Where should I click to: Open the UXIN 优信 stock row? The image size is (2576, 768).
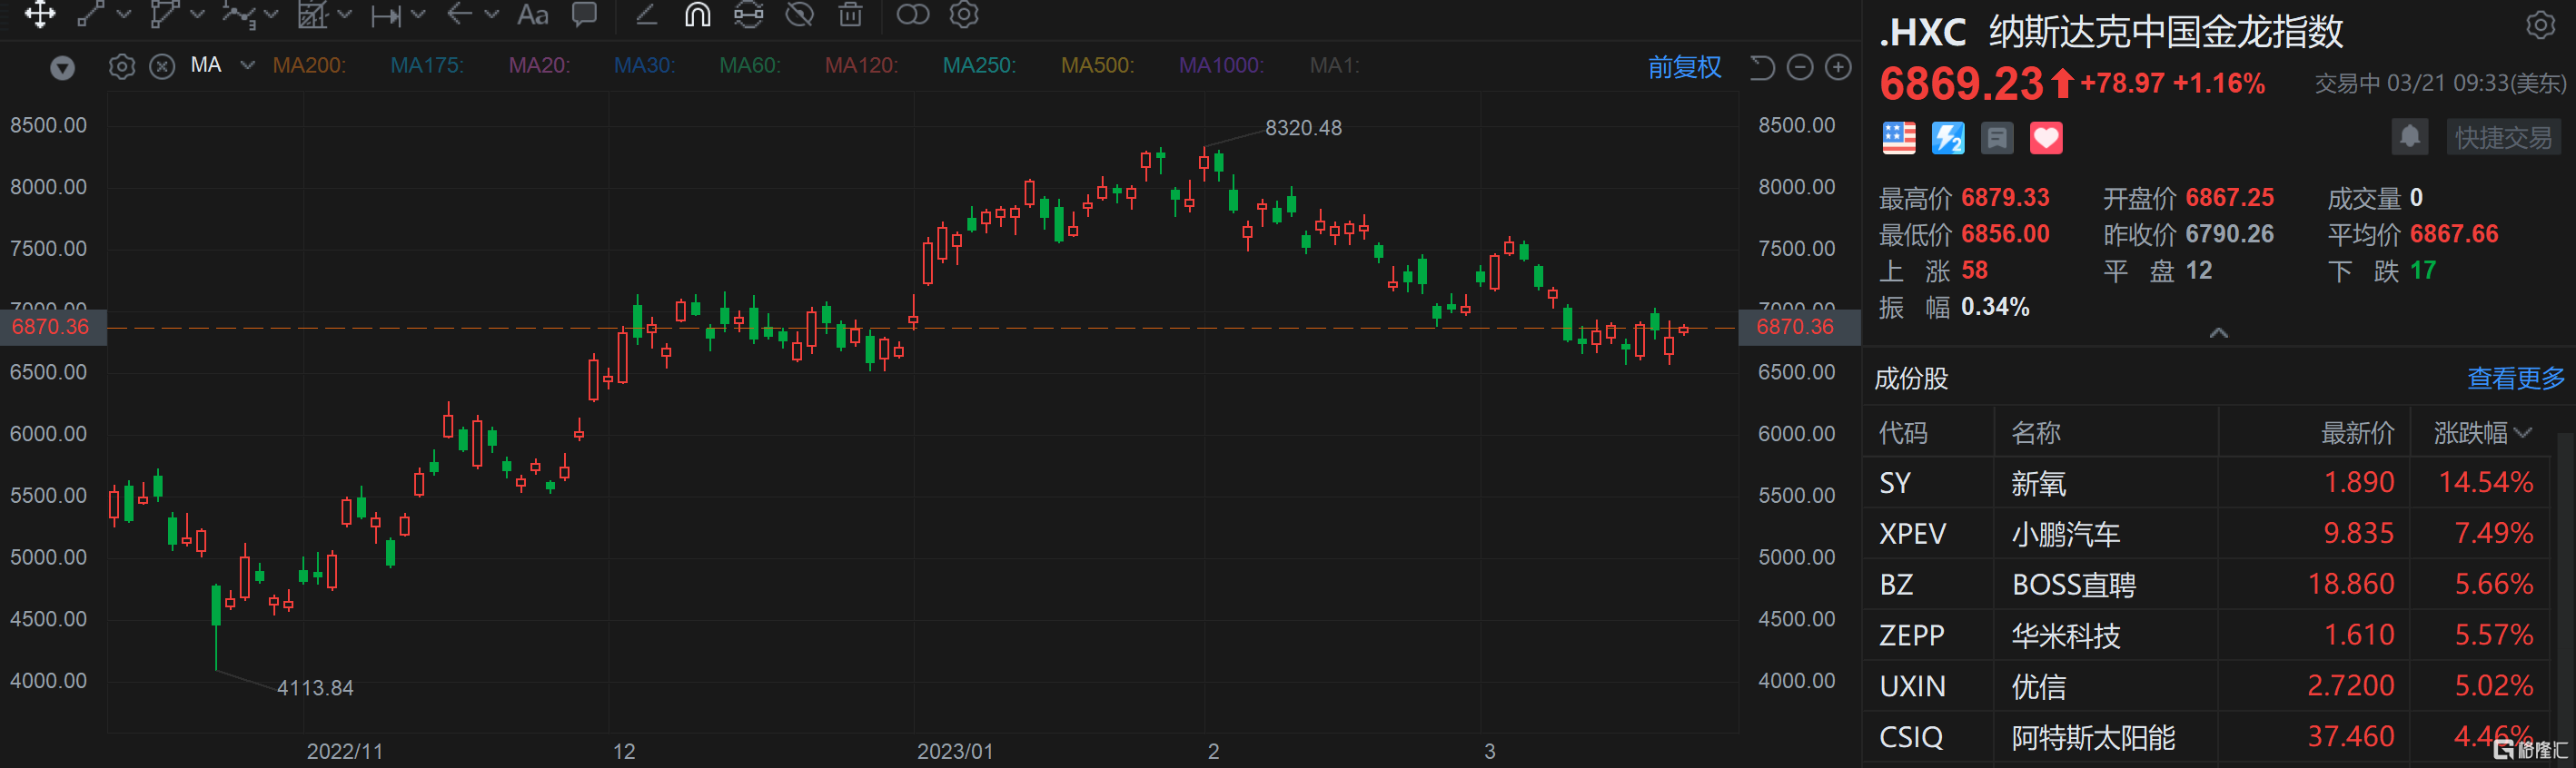click(2209, 687)
